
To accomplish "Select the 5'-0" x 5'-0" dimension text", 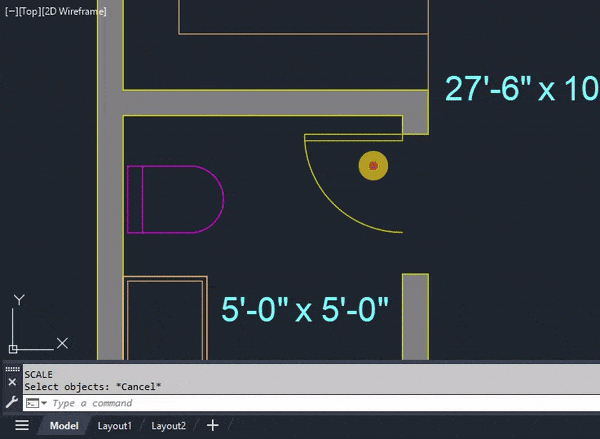I will (305, 309).
